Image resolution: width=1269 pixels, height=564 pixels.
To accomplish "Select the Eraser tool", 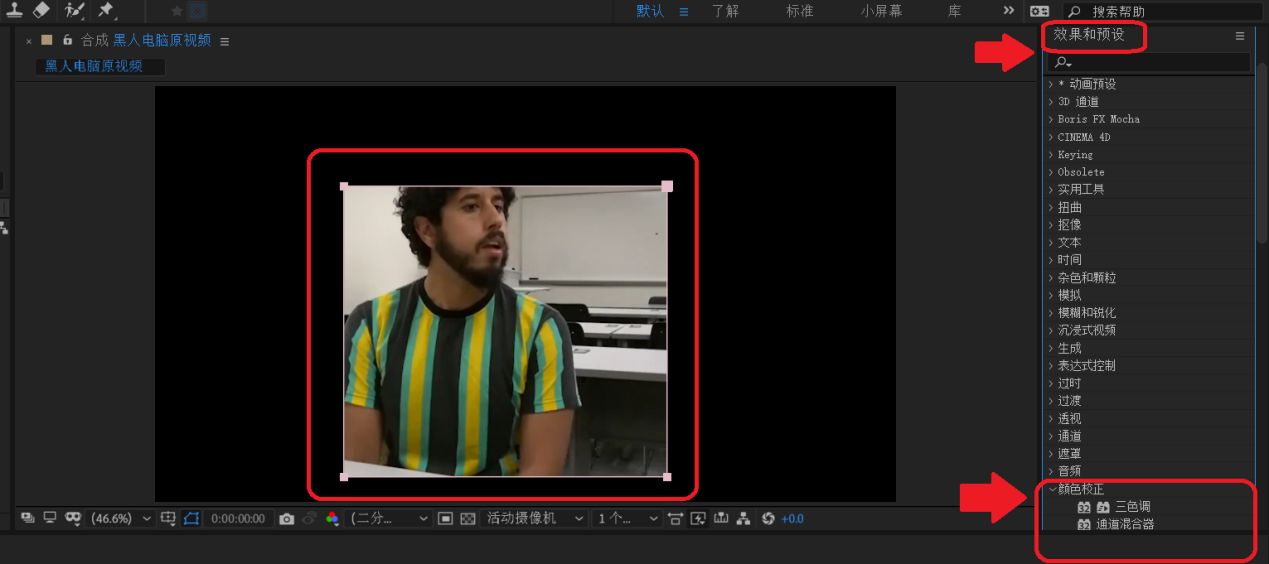I will click(x=41, y=10).
